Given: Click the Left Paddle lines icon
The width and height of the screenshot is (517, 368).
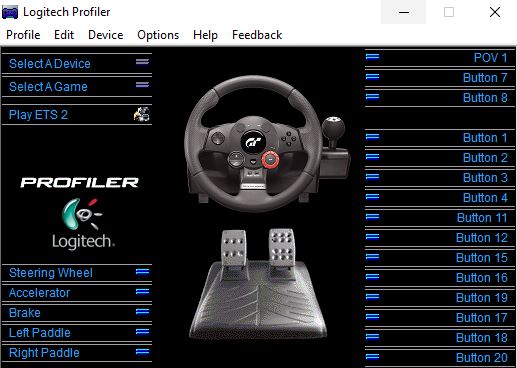Looking at the screenshot, I should [x=142, y=332].
